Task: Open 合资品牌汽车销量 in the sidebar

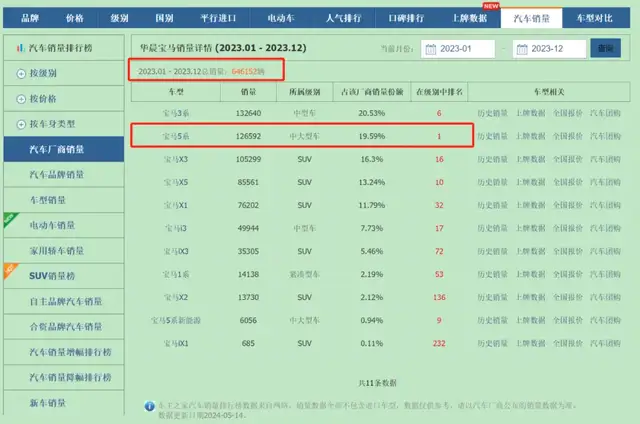Action: click(x=66, y=326)
